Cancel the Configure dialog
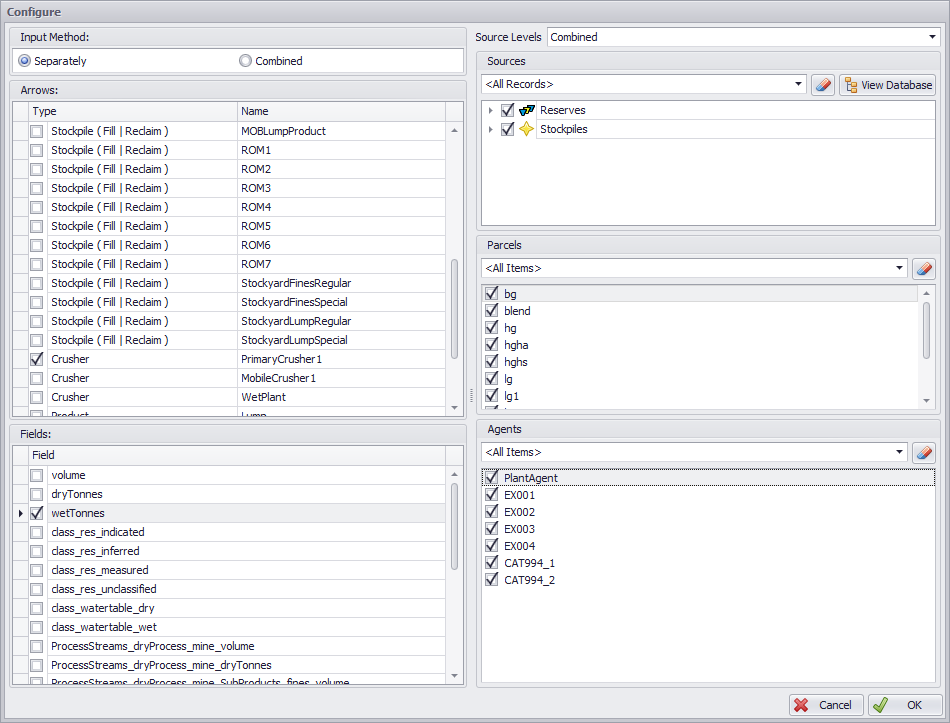Image resolution: width=950 pixels, height=723 pixels. (x=825, y=705)
